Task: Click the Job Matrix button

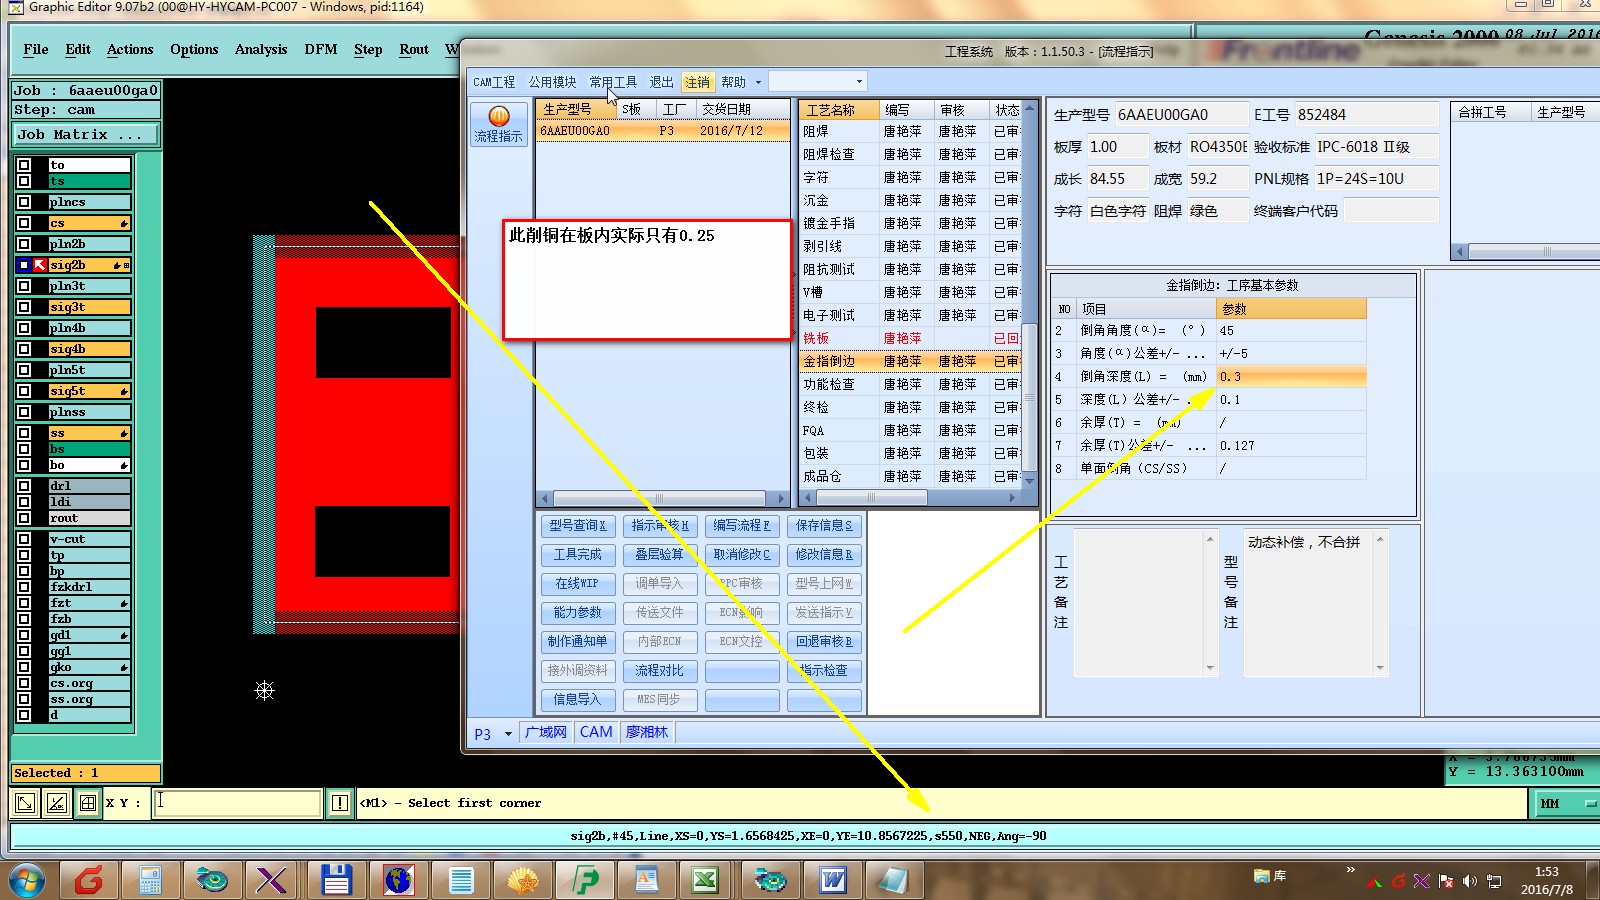Action: [85, 134]
